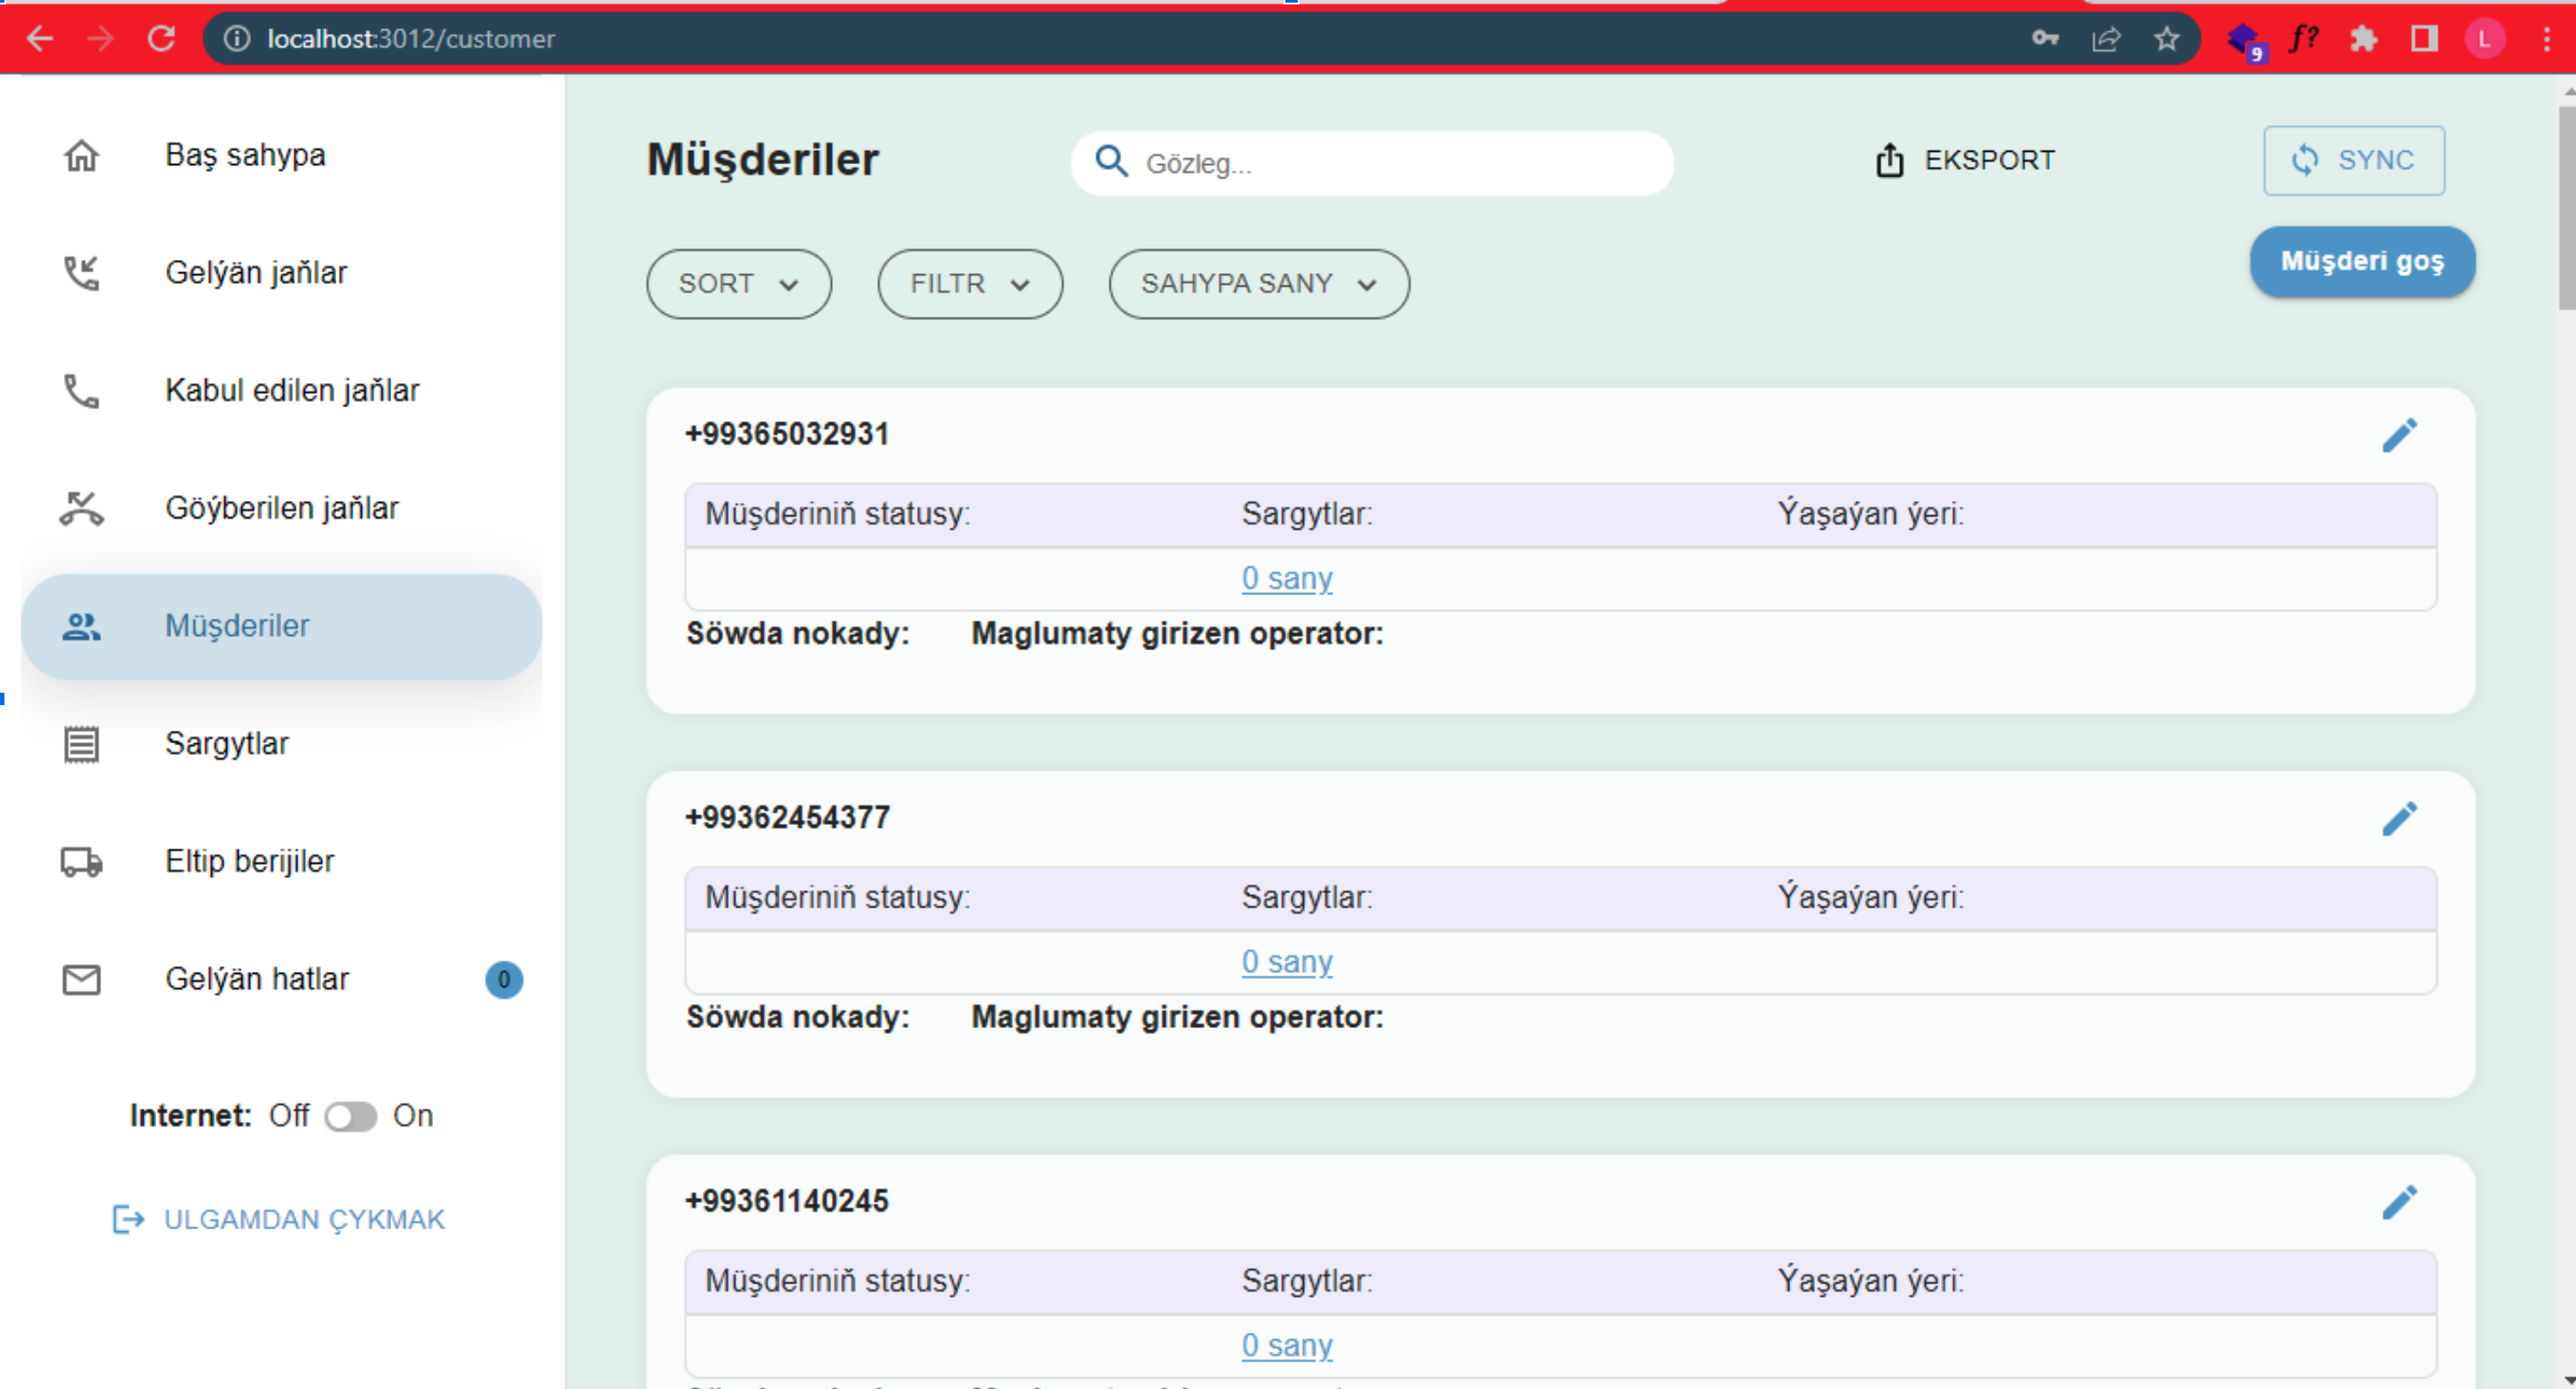2576x1389 pixels.
Task: Click the envelope icon for Gelýän hatlar
Action: pyautogui.click(x=81, y=980)
